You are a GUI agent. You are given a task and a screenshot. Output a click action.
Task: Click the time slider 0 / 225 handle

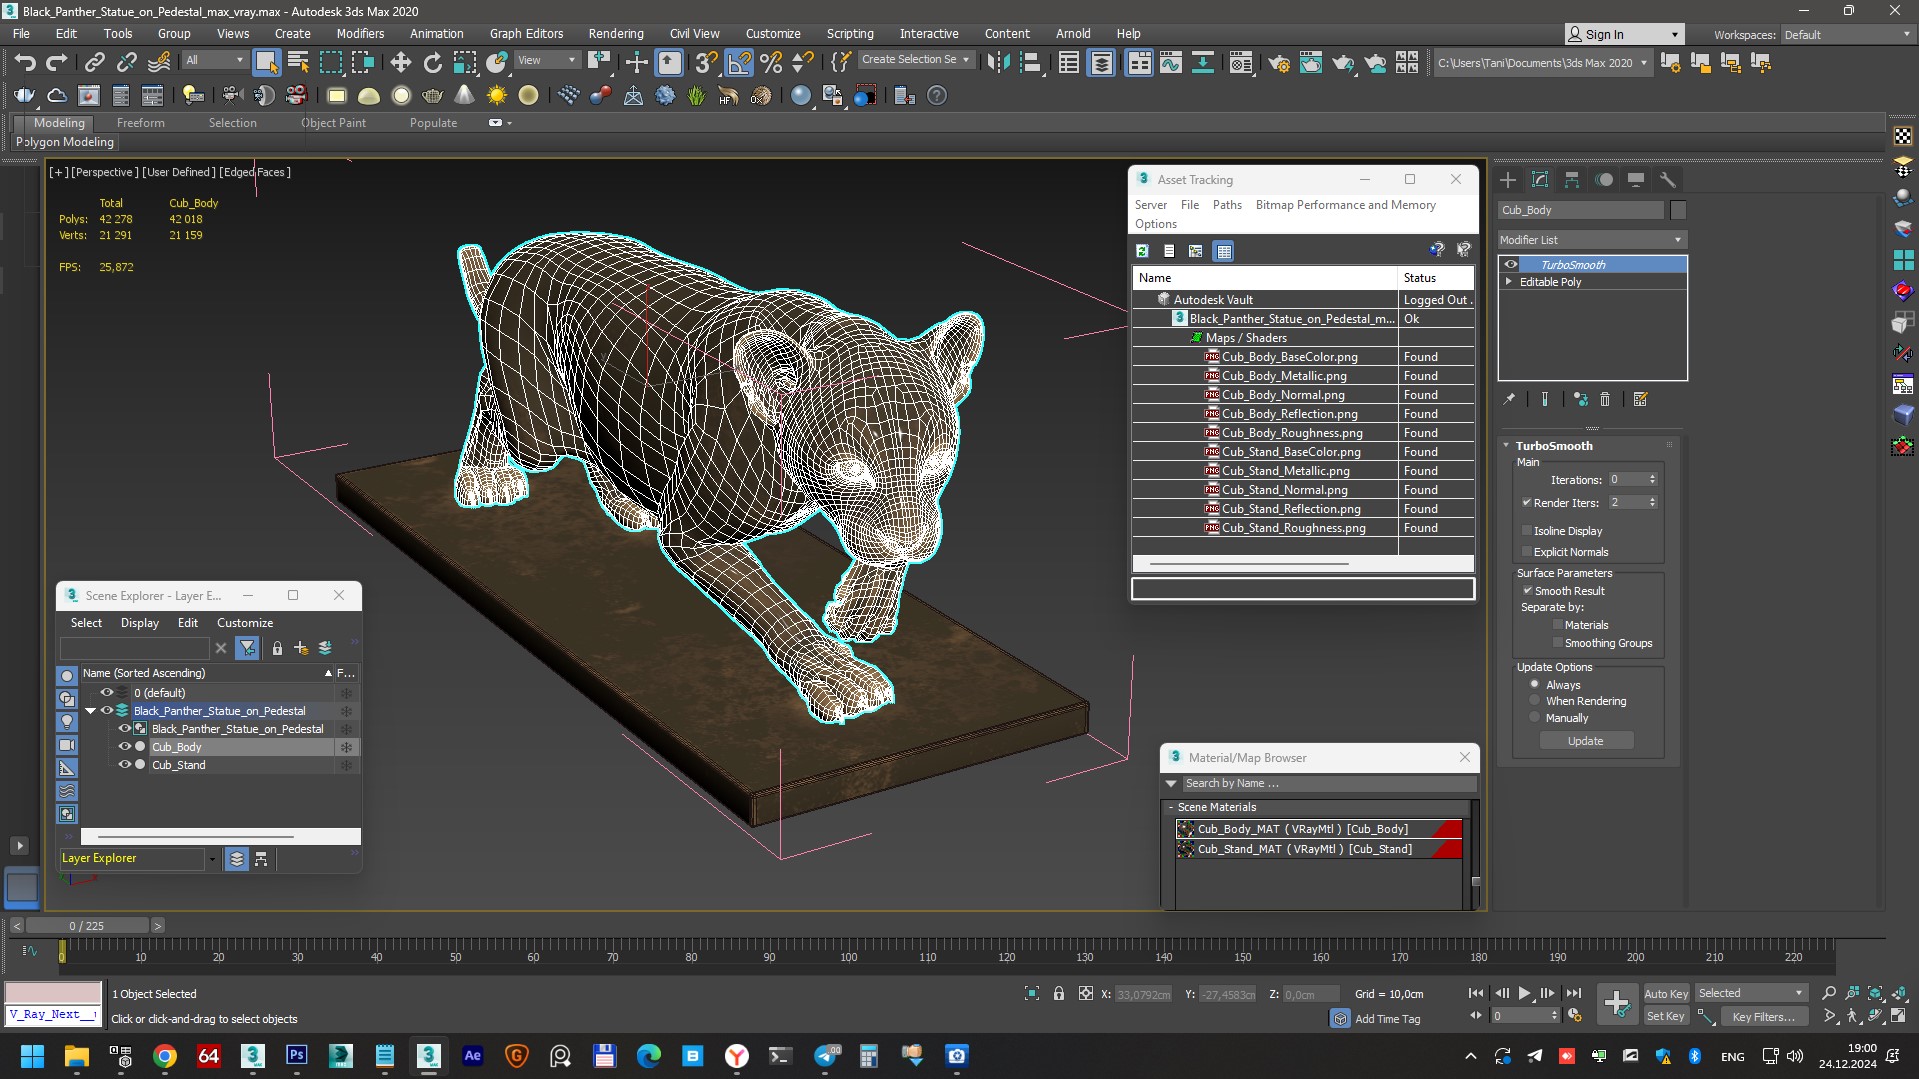[87, 926]
